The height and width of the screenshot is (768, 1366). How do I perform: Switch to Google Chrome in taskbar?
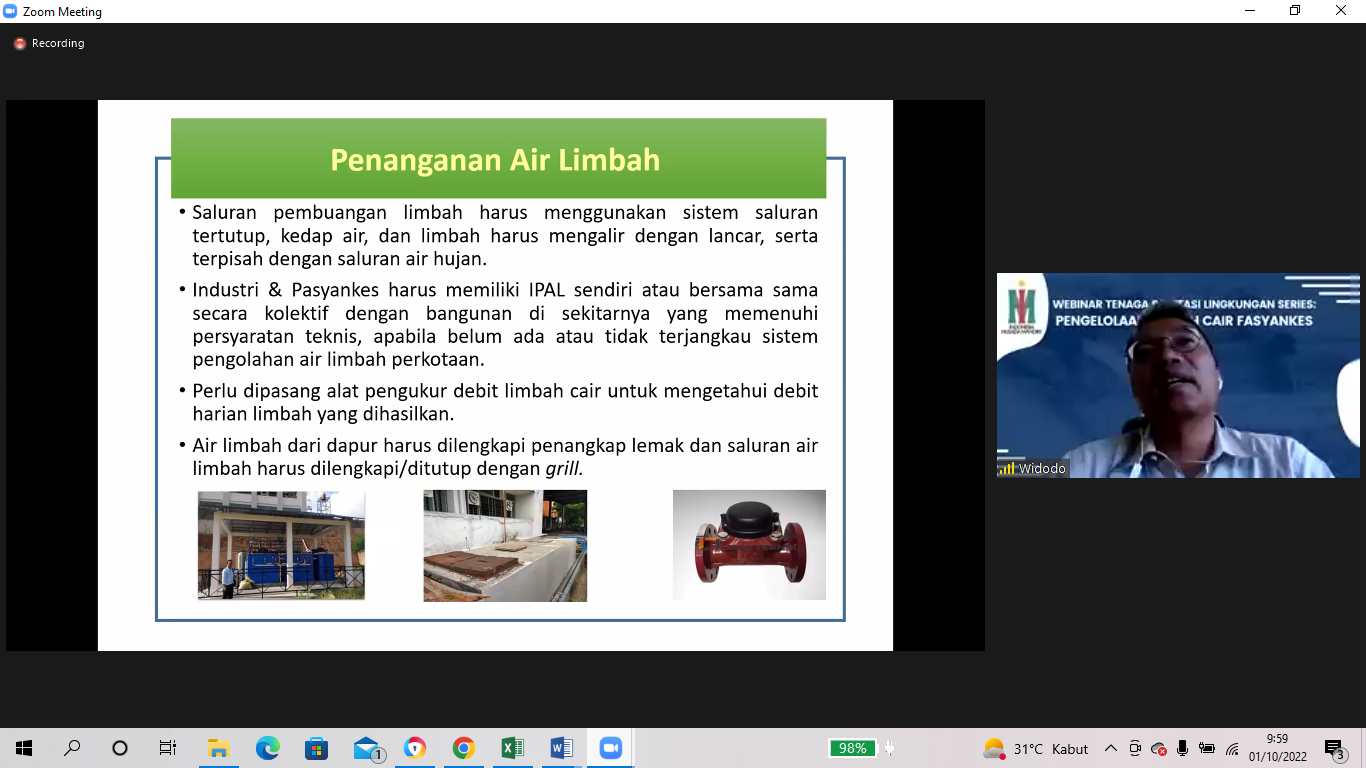tap(463, 748)
